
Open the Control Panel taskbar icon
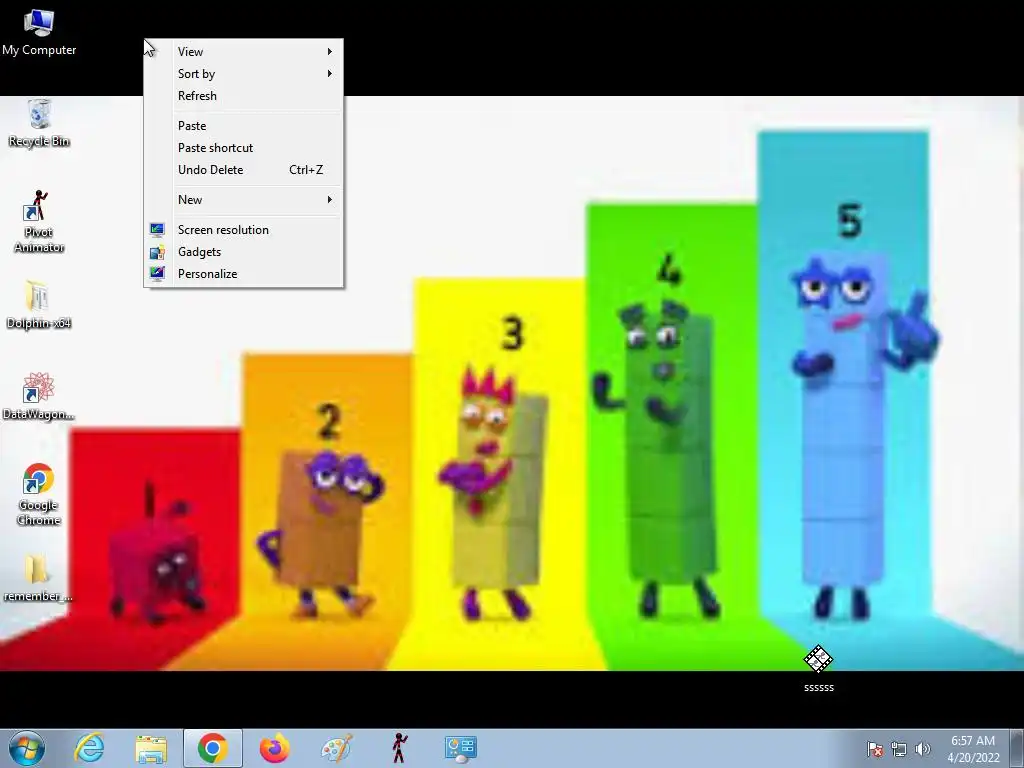click(460, 748)
